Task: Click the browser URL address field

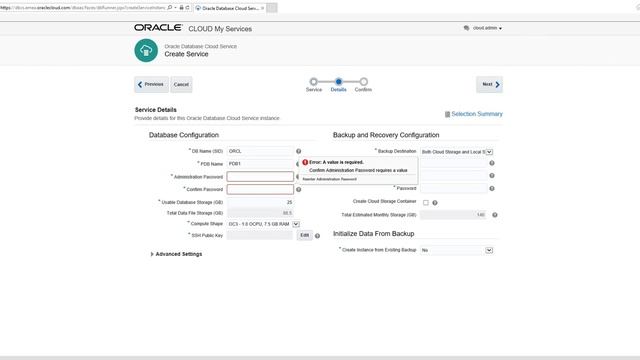Action: 83,8
